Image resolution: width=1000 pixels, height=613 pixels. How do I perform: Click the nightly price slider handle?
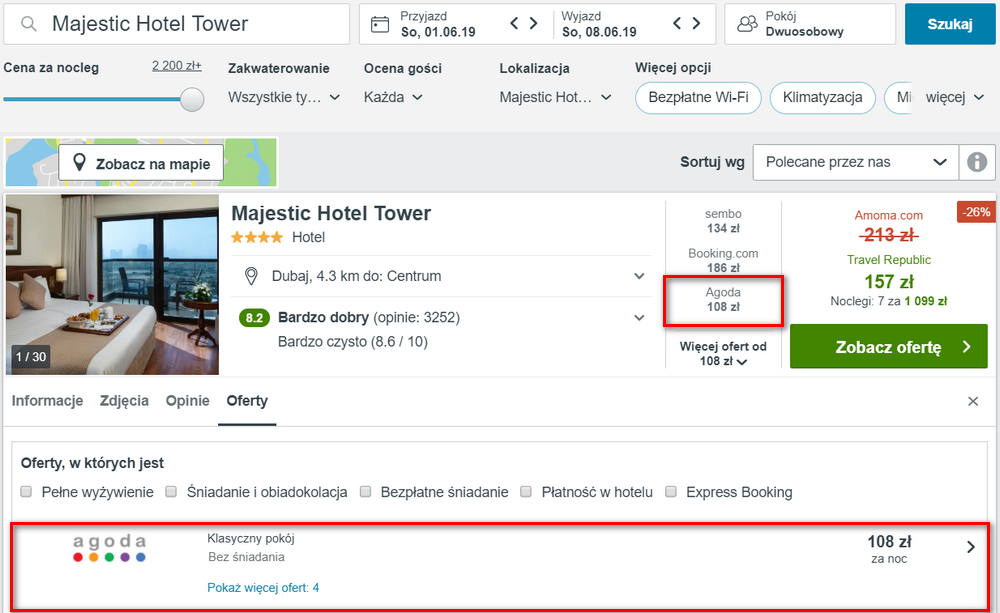(191, 100)
